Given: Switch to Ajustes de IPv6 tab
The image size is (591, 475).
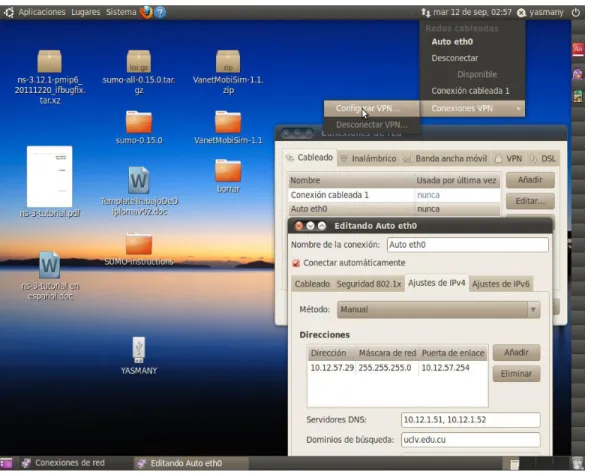Looking at the screenshot, I should (x=501, y=284).
